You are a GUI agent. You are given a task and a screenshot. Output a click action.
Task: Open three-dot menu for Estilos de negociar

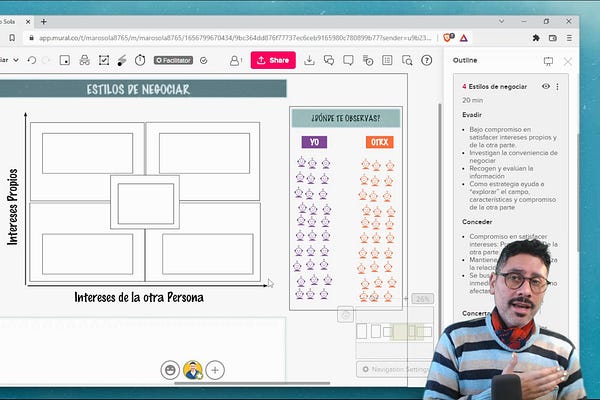click(557, 87)
